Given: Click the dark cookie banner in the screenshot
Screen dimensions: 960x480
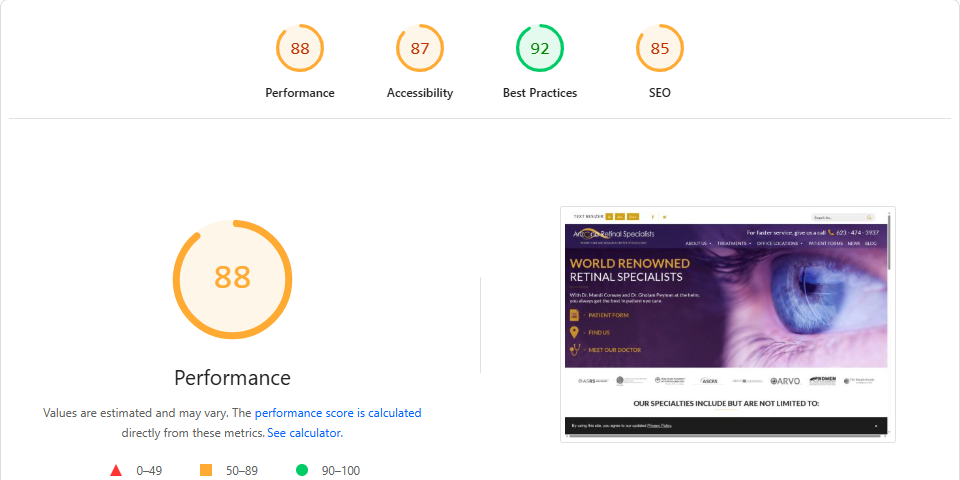Looking at the screenshot, I should pos(726,426).
